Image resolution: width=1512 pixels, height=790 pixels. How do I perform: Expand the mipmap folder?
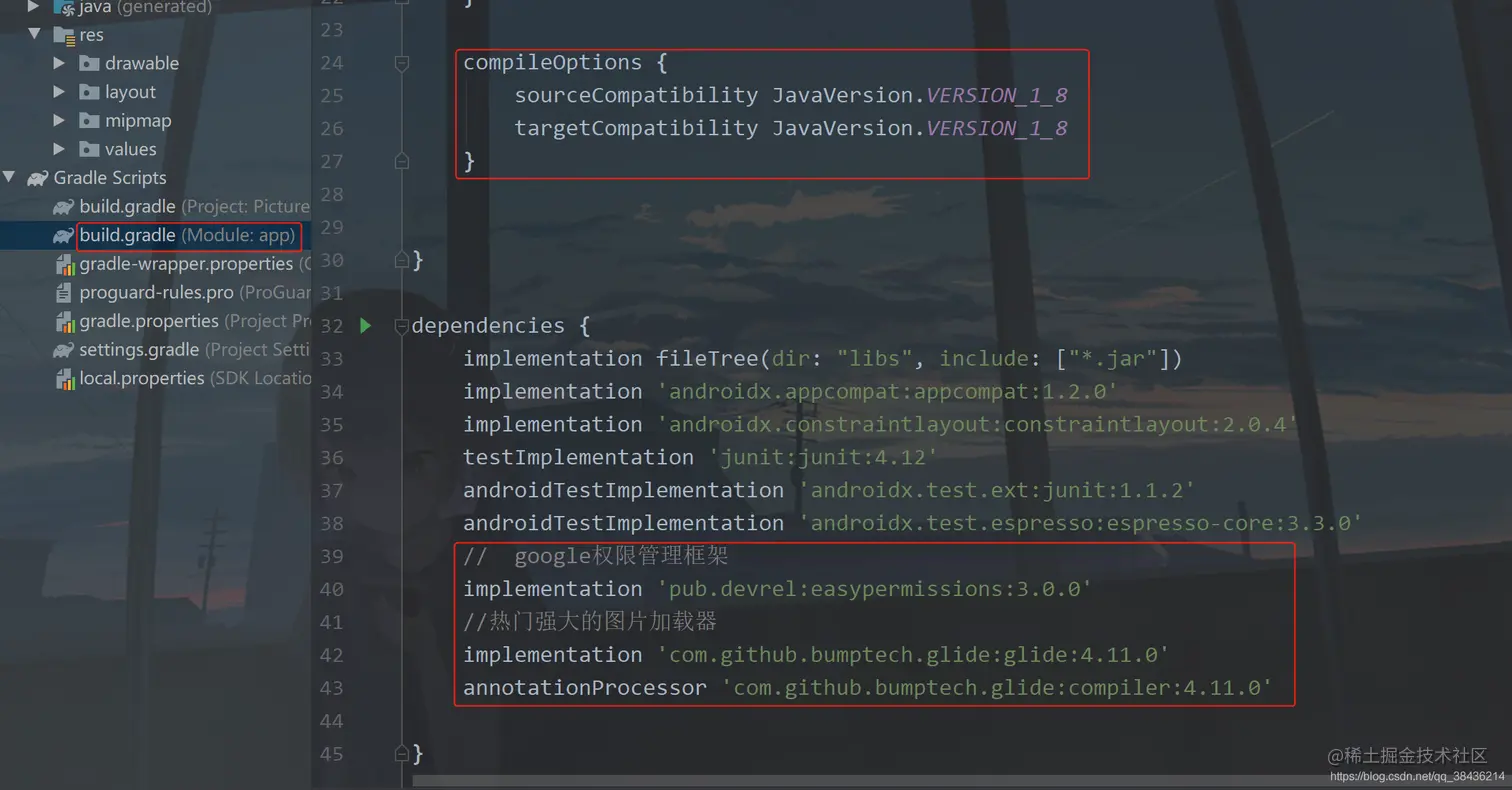59,120
